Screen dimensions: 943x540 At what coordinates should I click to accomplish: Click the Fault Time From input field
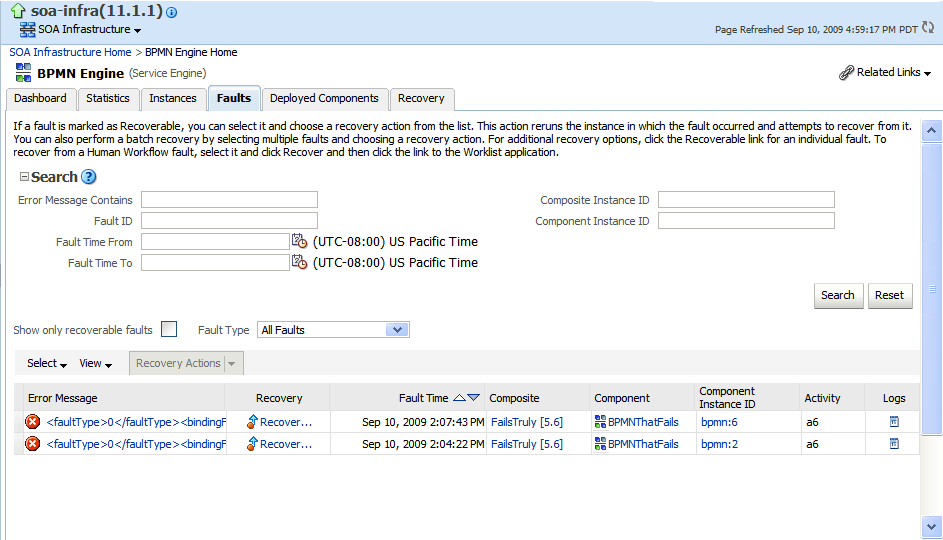(x=215, y=242)
